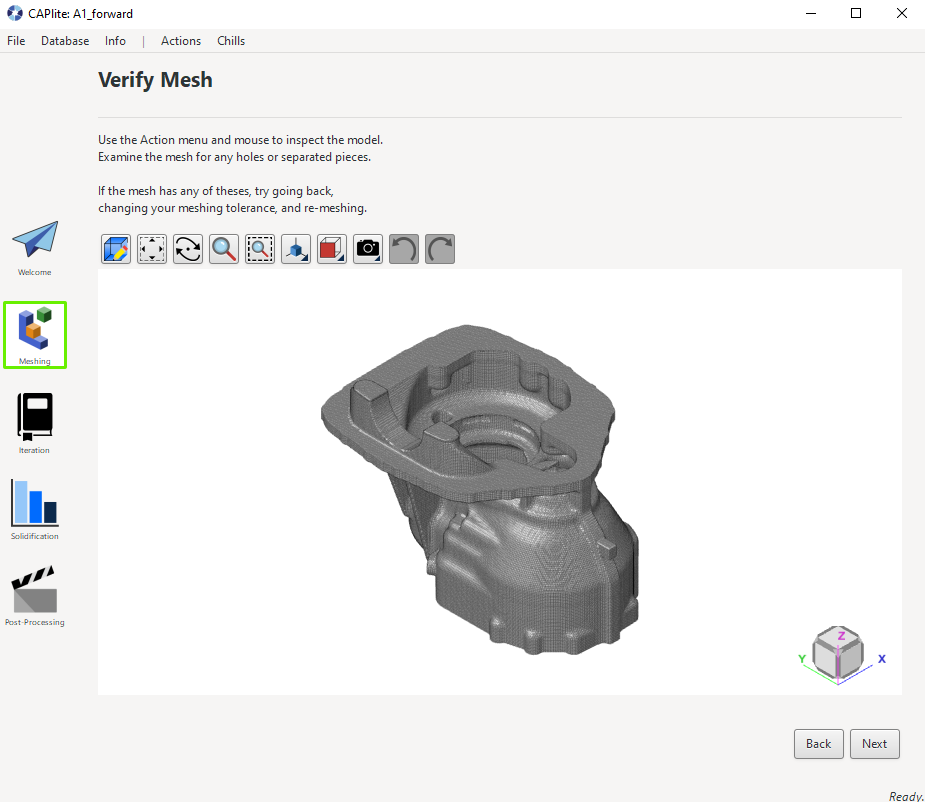Open the isometric view orientation dropdown
The image size is (925, 802).
[296, 249]
